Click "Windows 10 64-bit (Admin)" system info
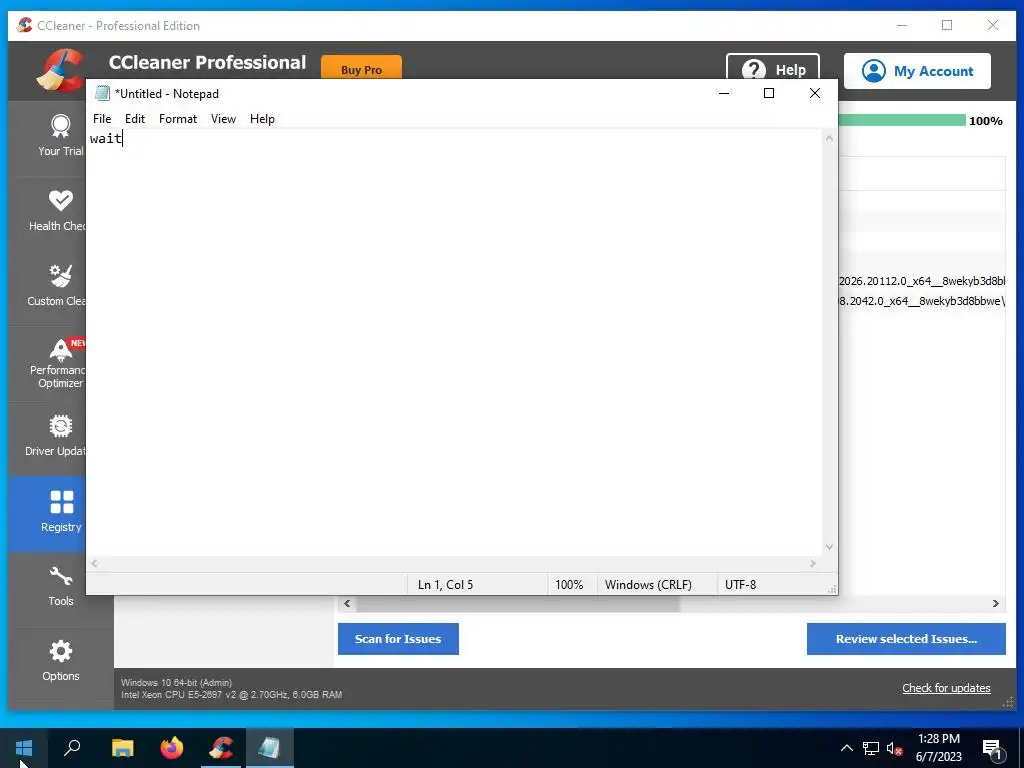This screenshot has width=1024, height=768. tap(176, 682)
